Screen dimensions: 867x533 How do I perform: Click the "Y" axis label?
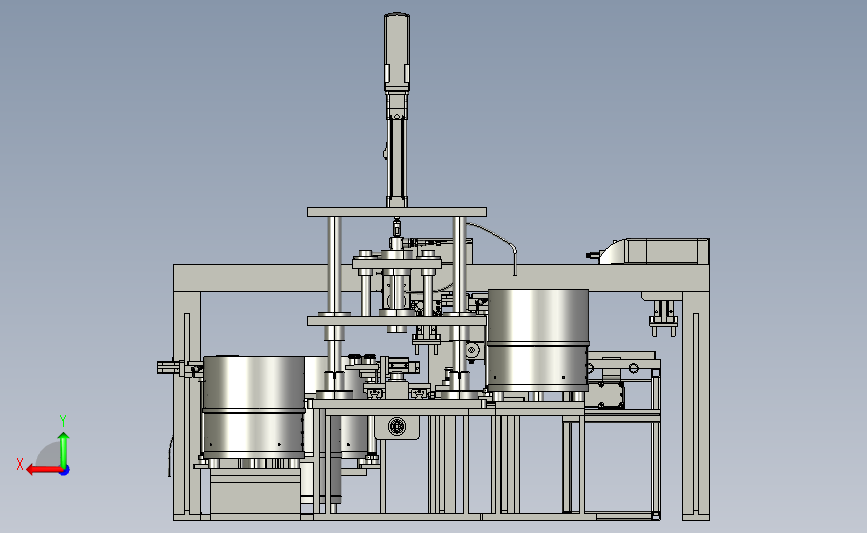(63, 421)
